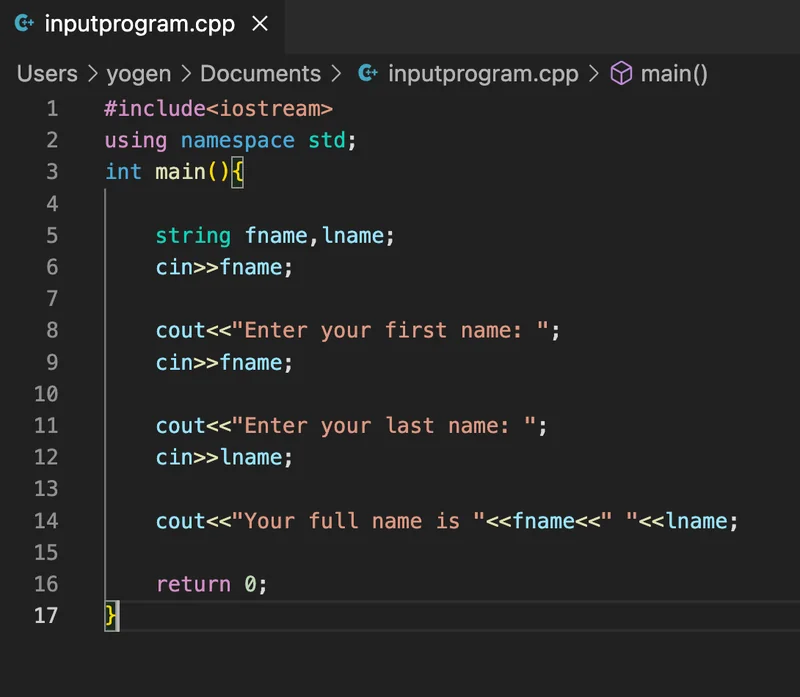
Task: Click the cube symbol icon beside main()
Action: point(621,73)
